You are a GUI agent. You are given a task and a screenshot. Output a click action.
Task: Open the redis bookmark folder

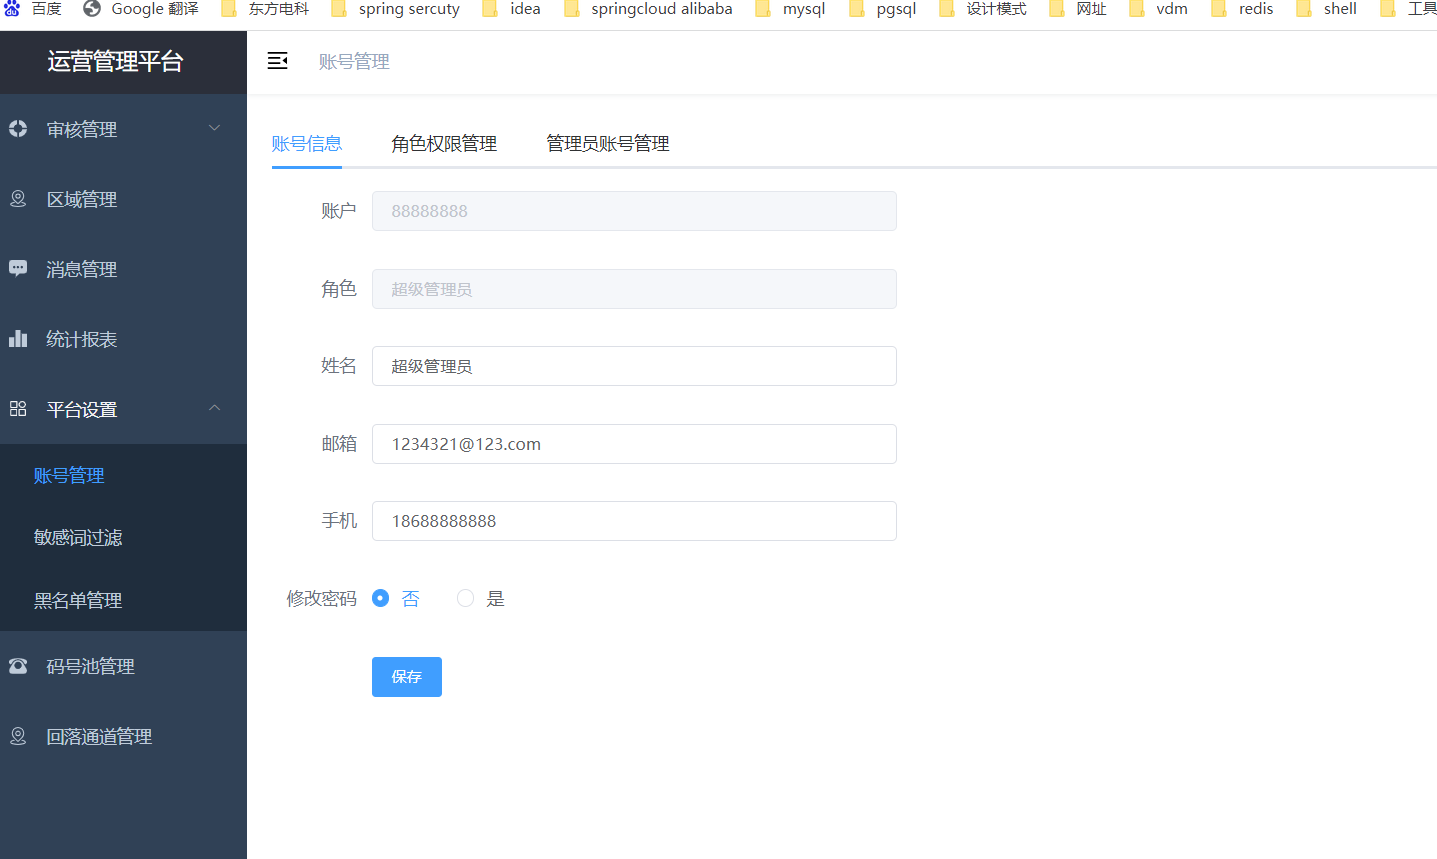coord(1242,9)
